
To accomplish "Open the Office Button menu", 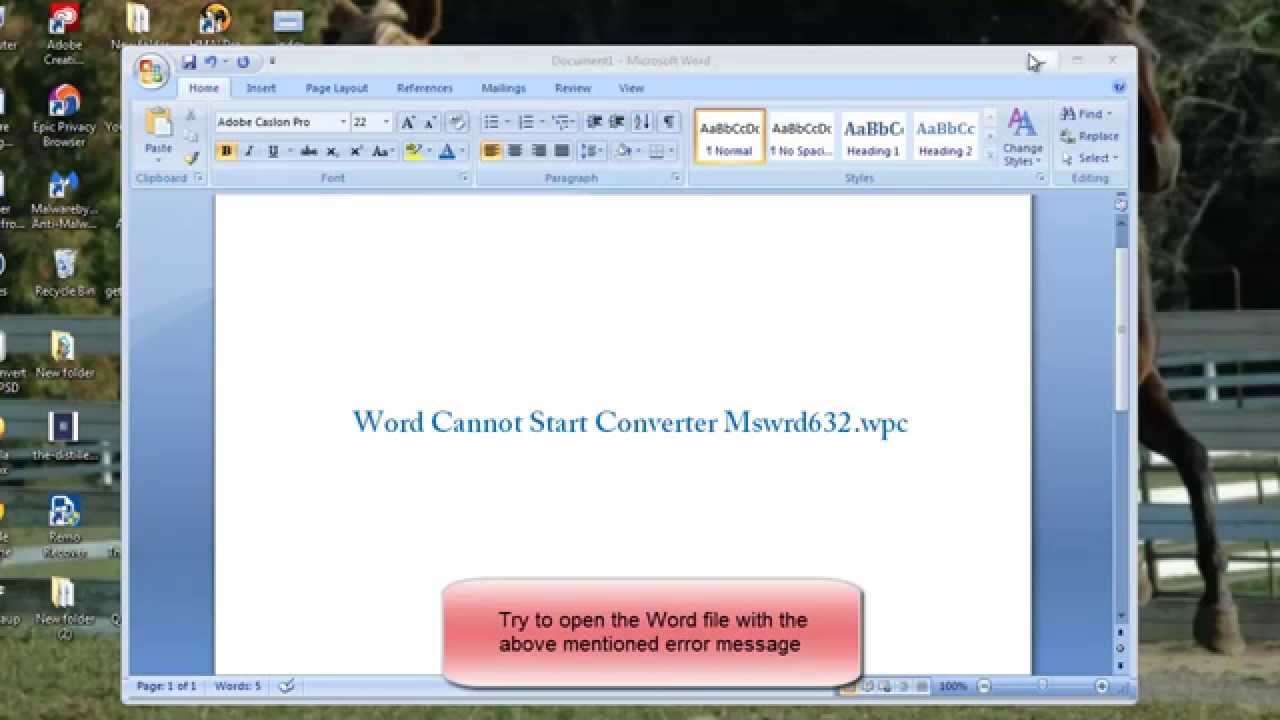I will 151,71.
